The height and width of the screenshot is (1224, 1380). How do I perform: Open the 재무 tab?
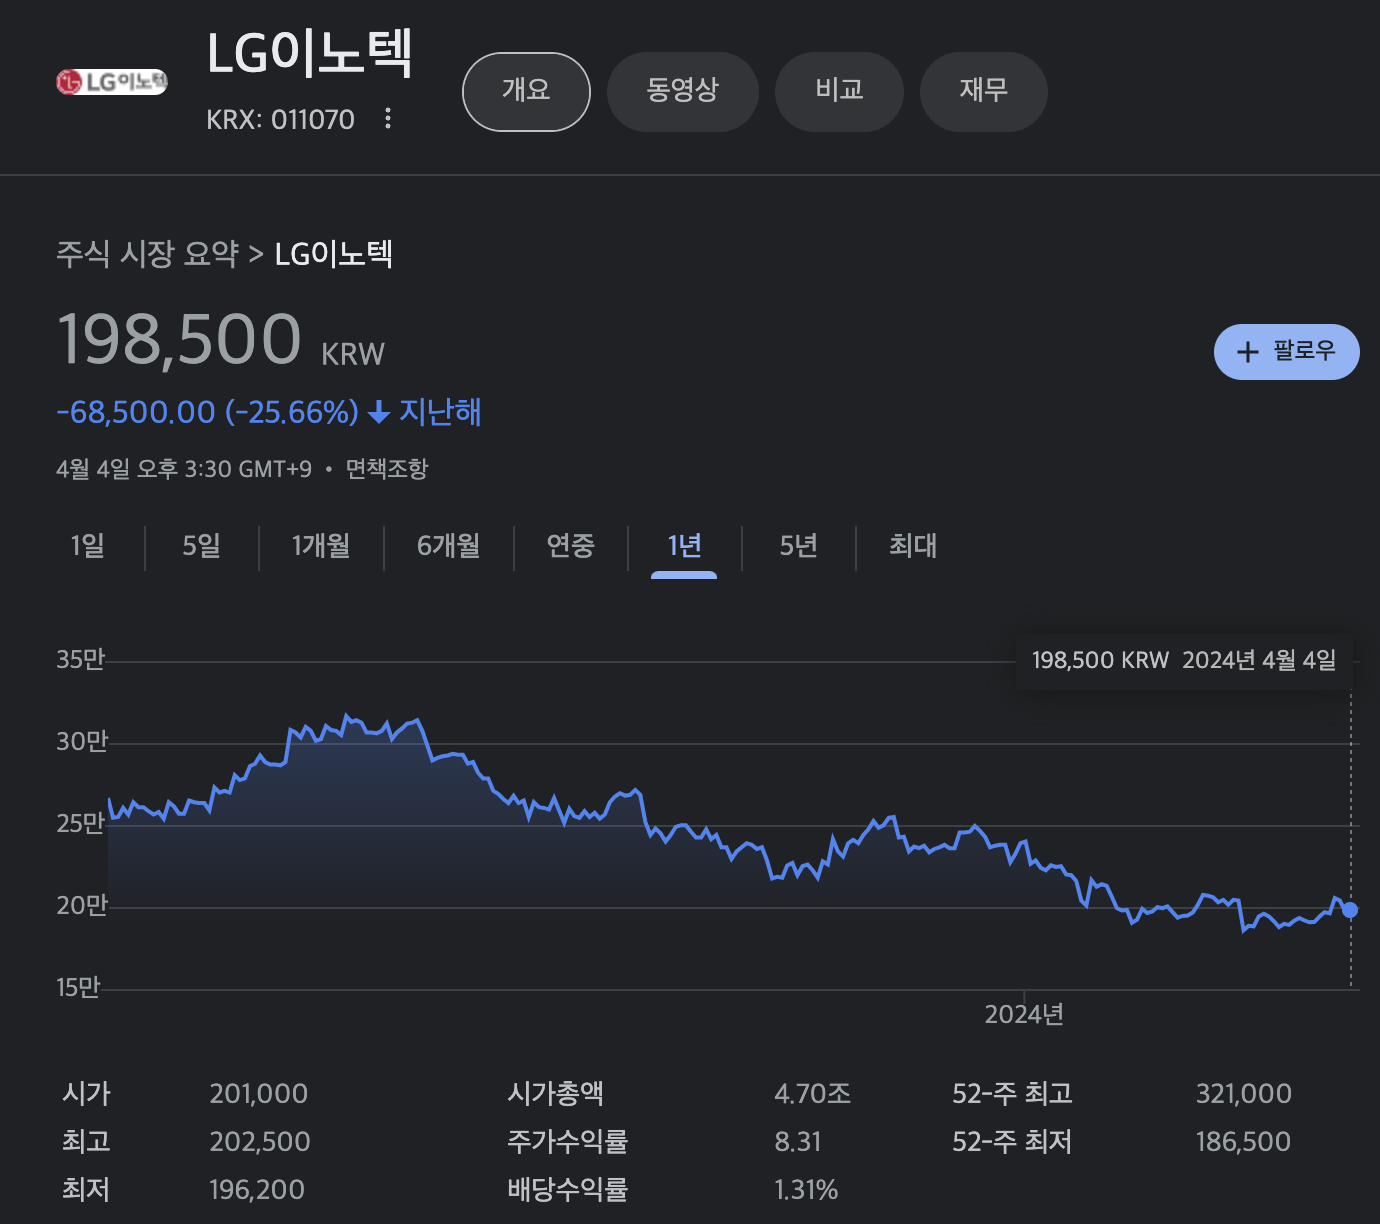[983, 91]
